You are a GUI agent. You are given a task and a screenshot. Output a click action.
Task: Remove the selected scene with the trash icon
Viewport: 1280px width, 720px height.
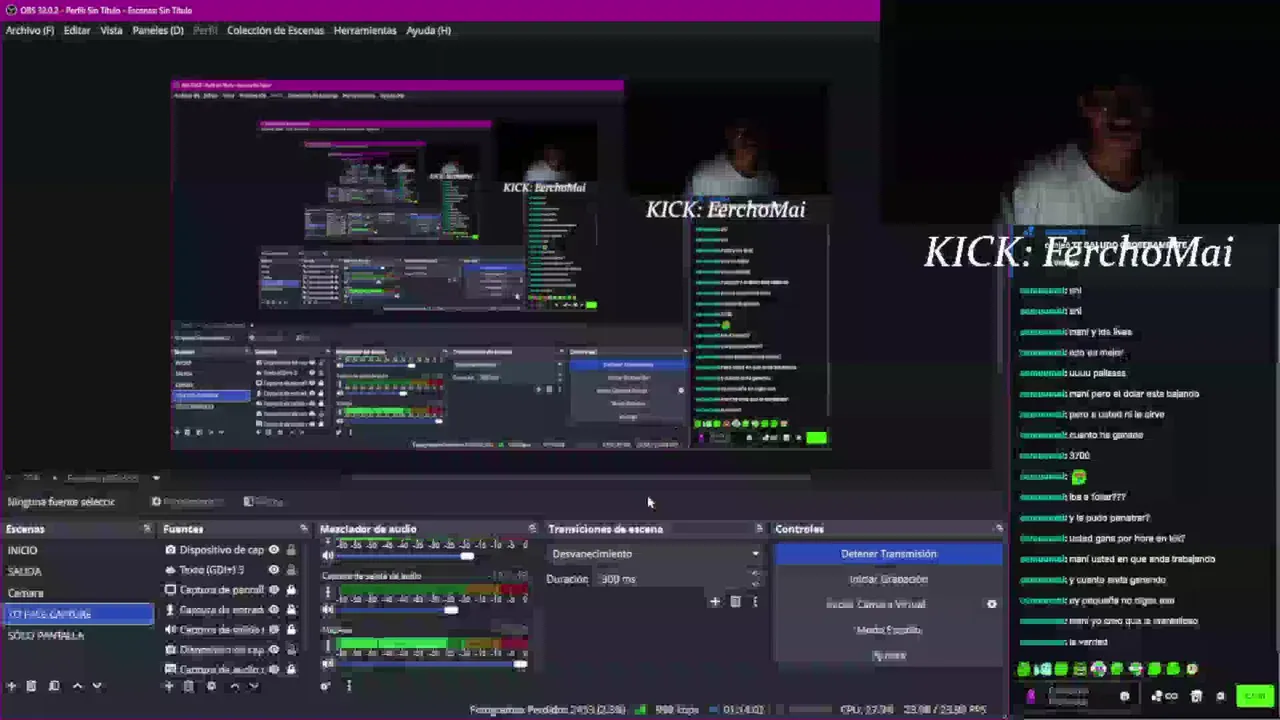(31, 686)
